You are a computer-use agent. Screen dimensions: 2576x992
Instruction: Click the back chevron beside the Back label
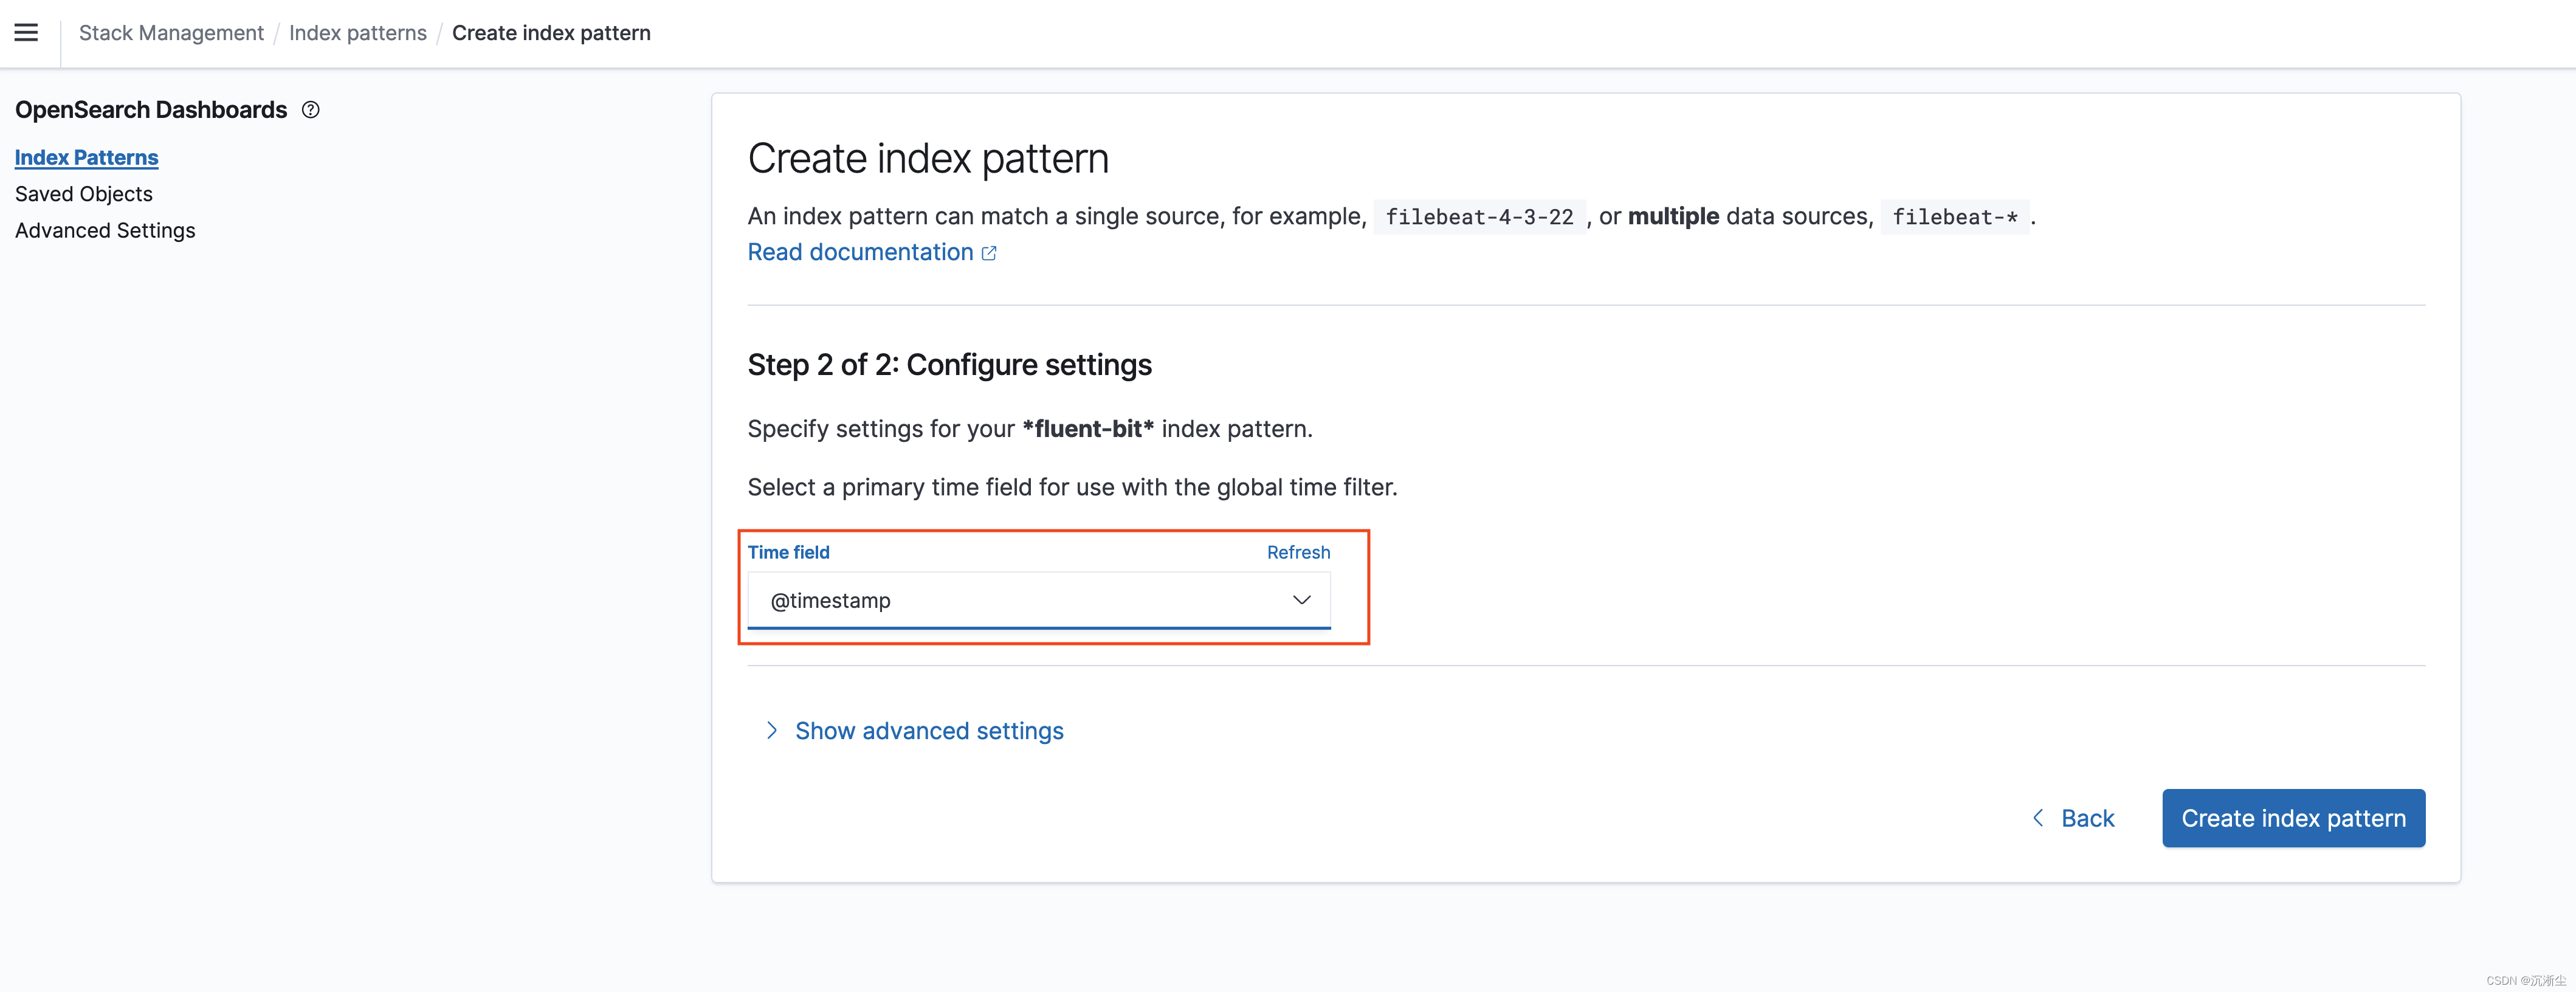pyautogui.click(x=2038, y=818)
